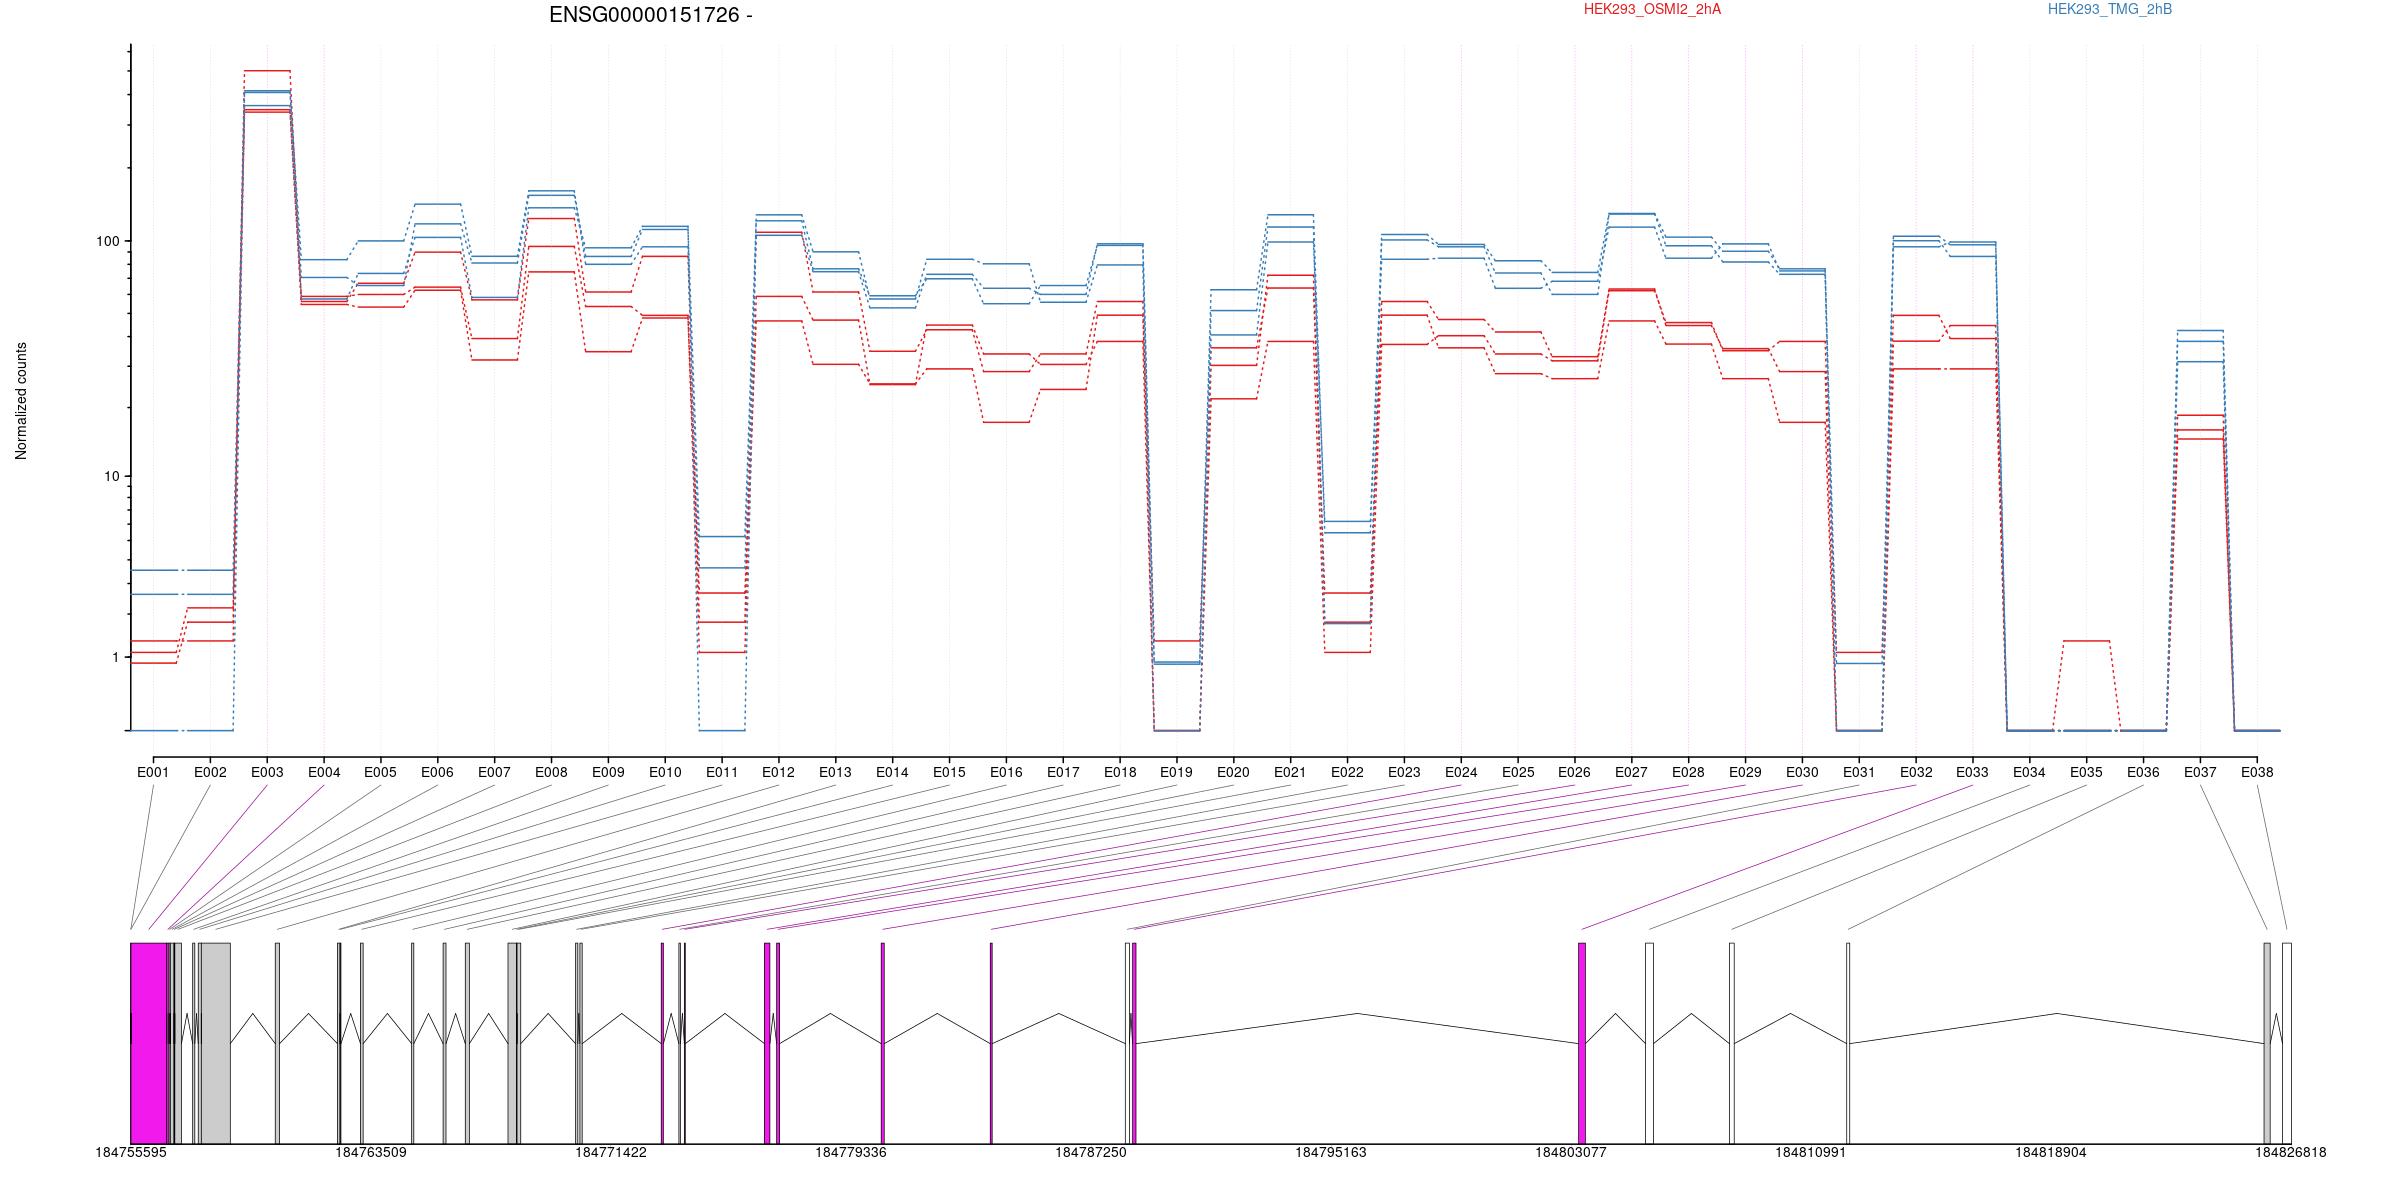Select exon label E036
This screenshot has width=2400, height=1200.
click(x=2143, y=772)
